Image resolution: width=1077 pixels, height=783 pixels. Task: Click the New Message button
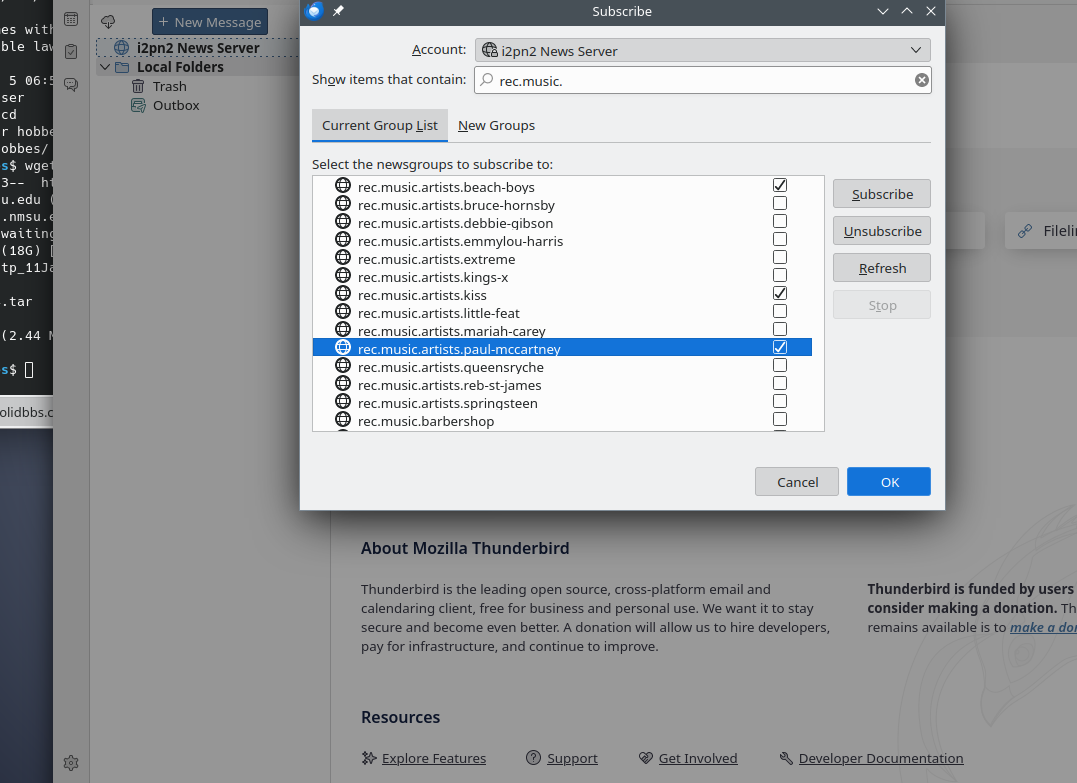pos(210,22)
